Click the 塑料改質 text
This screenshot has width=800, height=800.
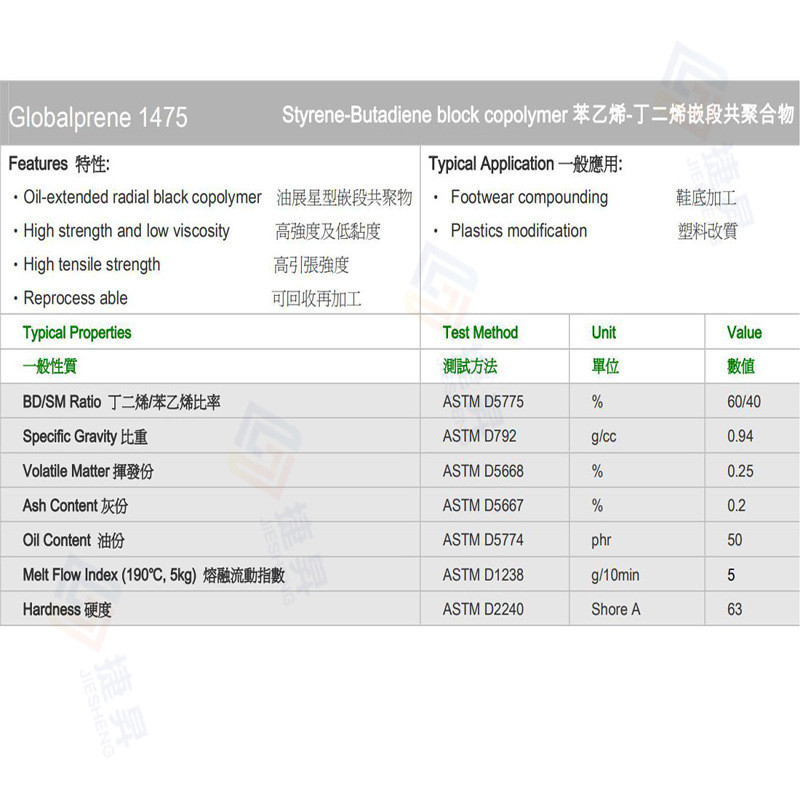[x=707, y=231]
